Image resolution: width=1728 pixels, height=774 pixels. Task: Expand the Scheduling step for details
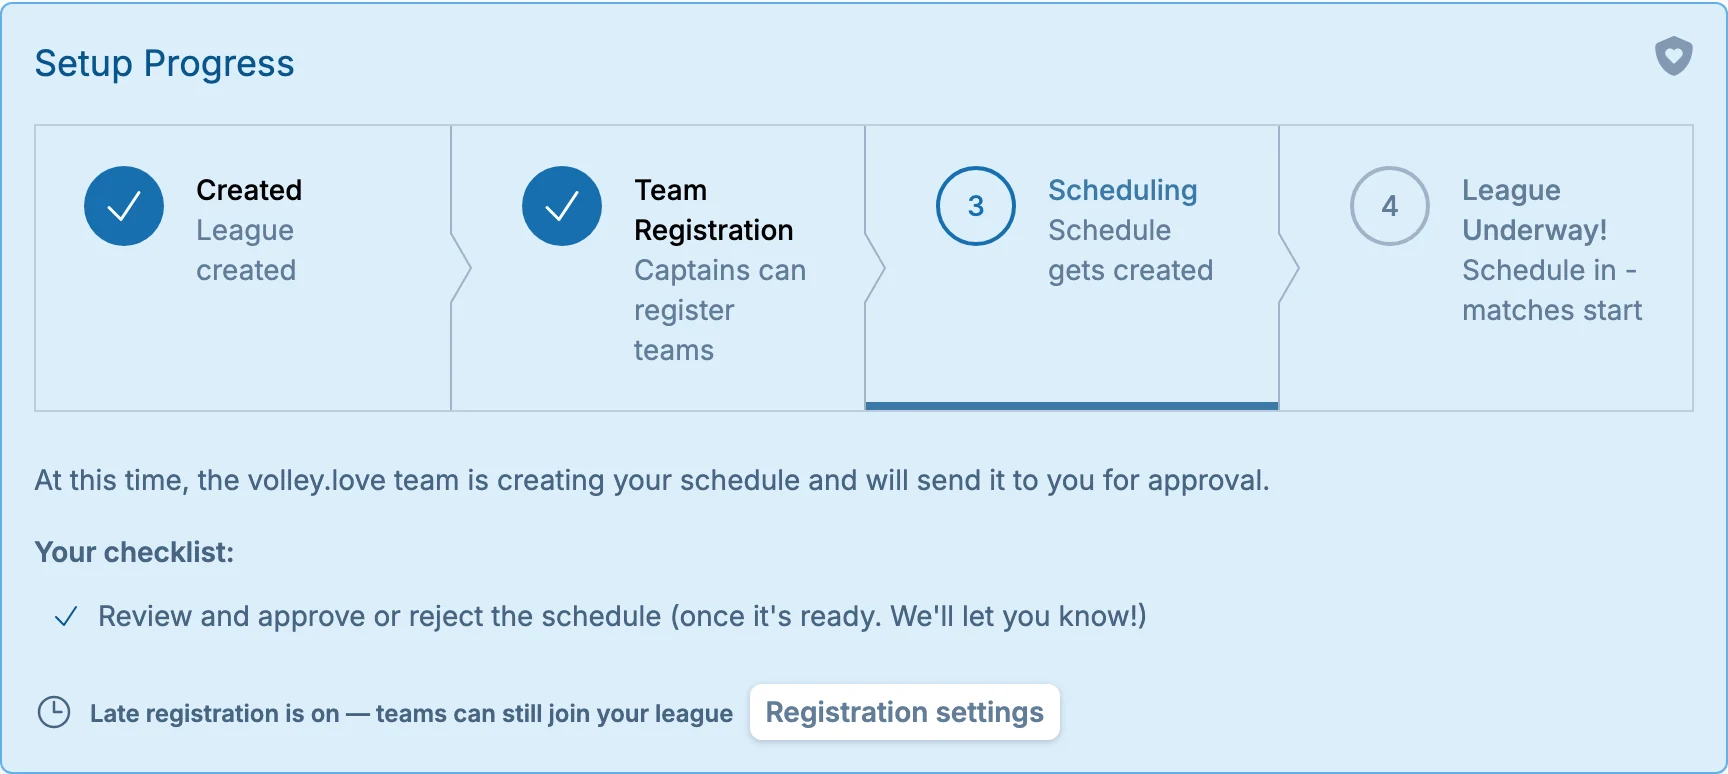pos(1070,267)
